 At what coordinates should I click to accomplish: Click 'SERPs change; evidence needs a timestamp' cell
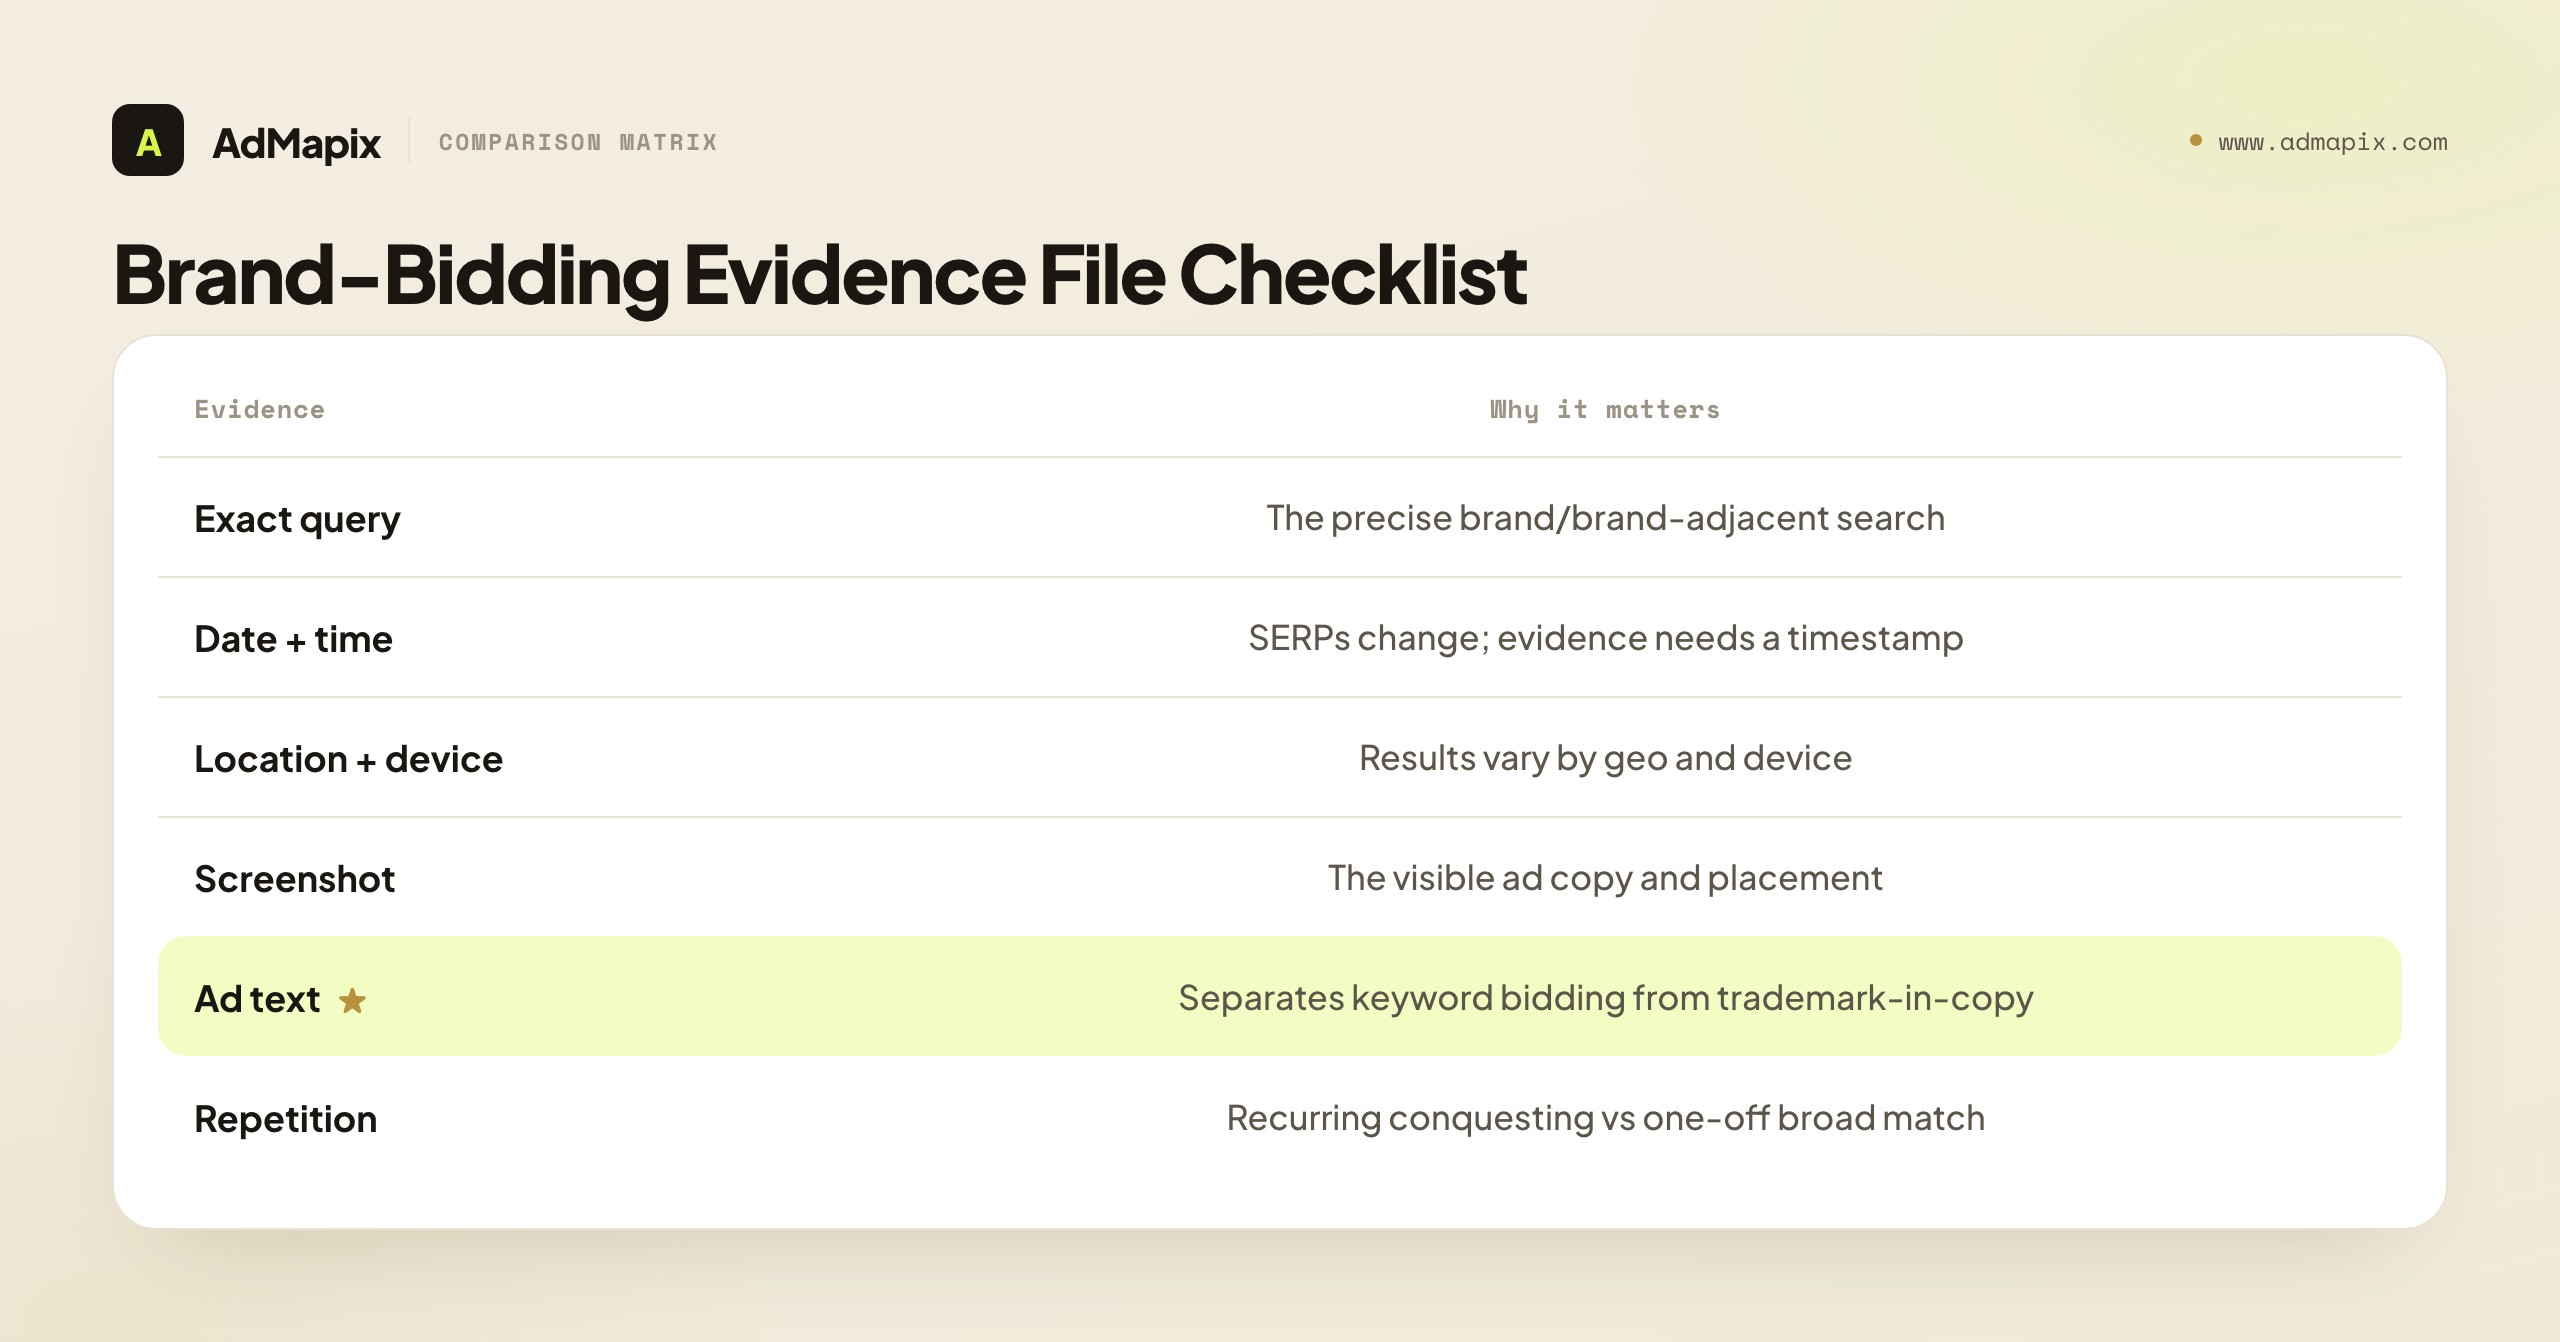coord(1605,638)
